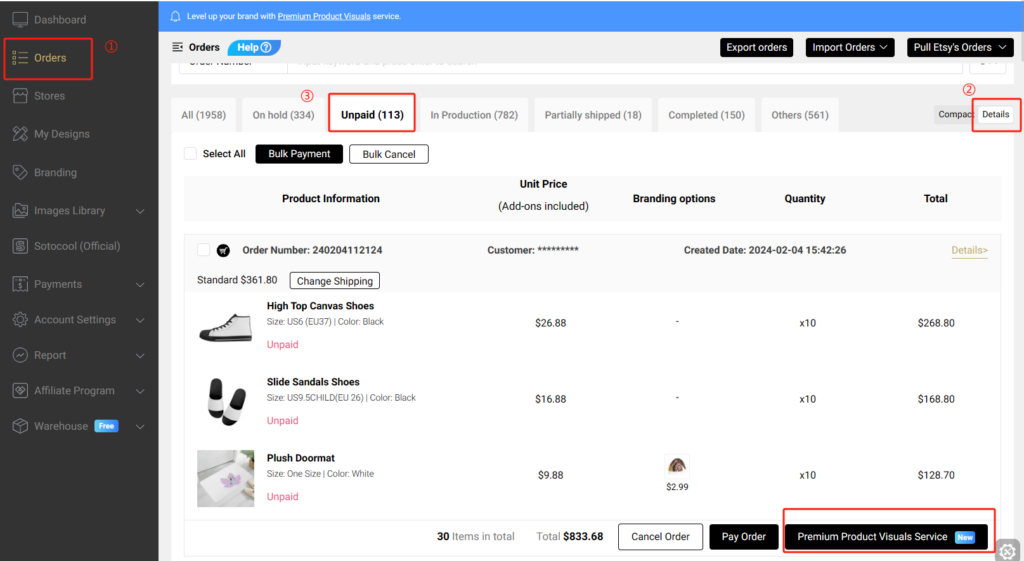The height and width of the screenshot is (561, 1024).
Task: Click the Orders list icon in sidebar
Action: pos(20,58)
